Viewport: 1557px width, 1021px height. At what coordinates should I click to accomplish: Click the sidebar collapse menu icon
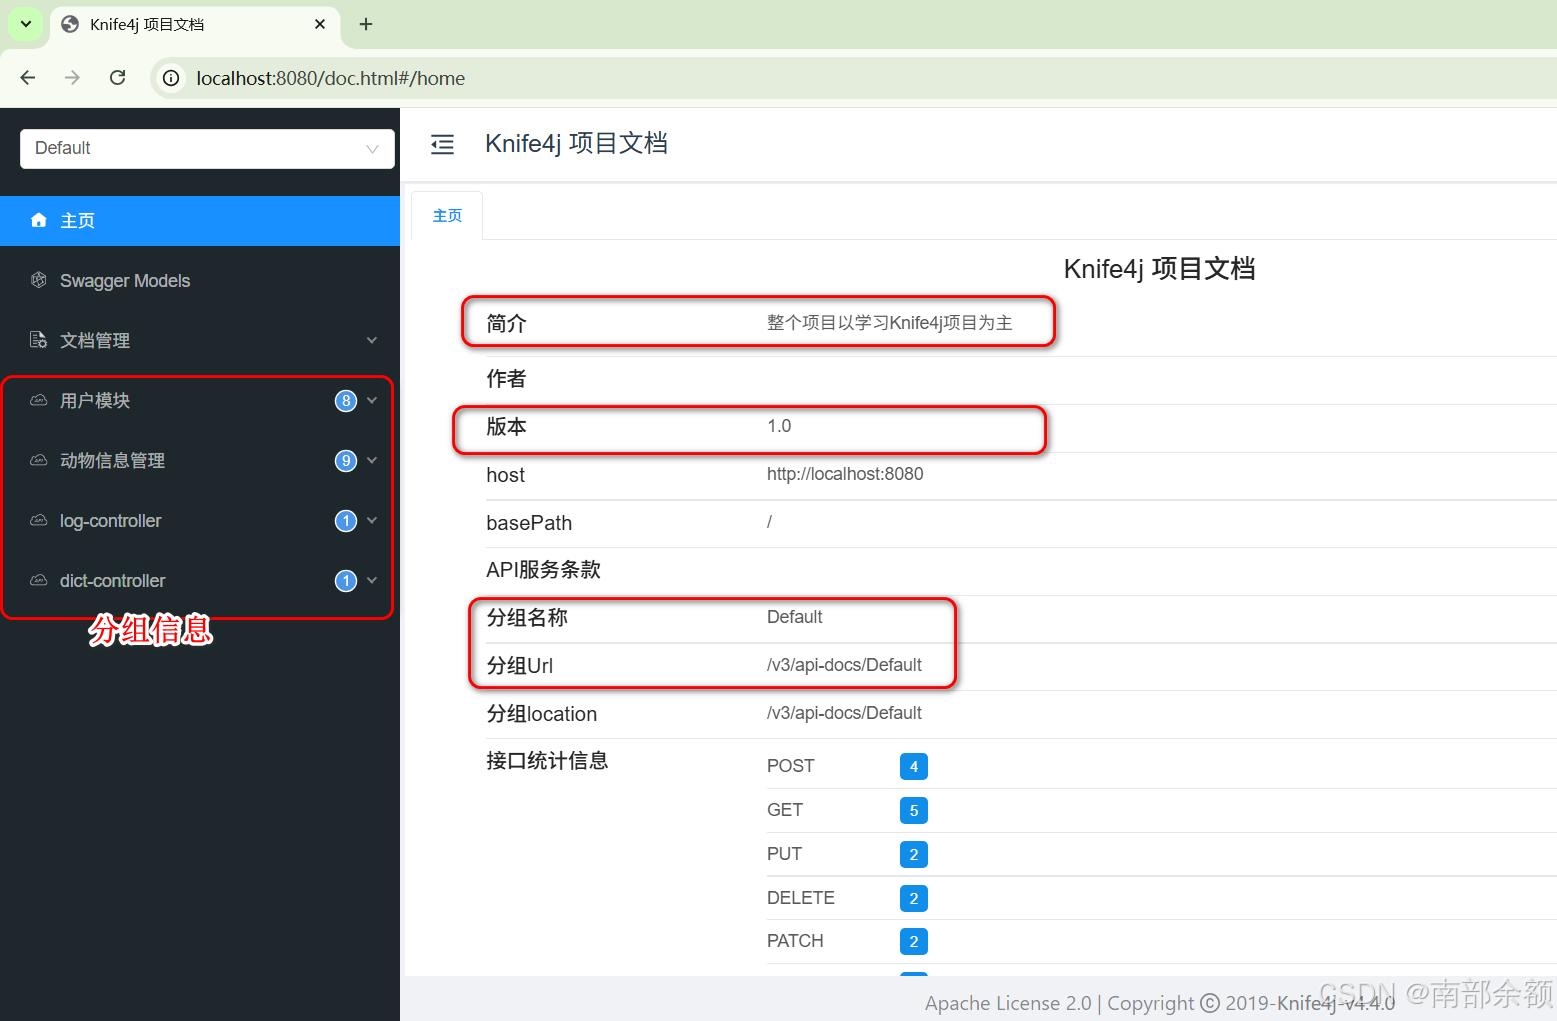click(442, 145)
